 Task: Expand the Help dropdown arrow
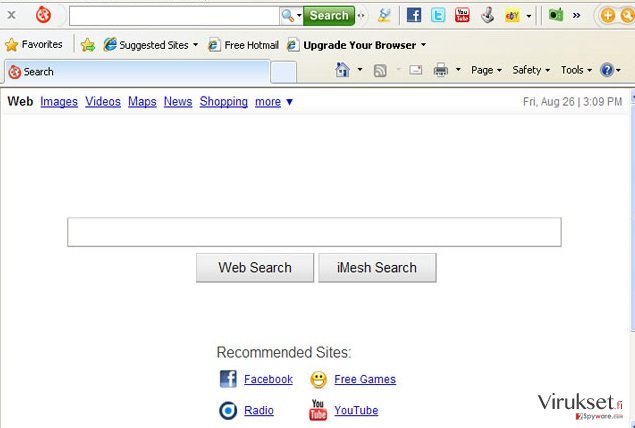(618, 70)
